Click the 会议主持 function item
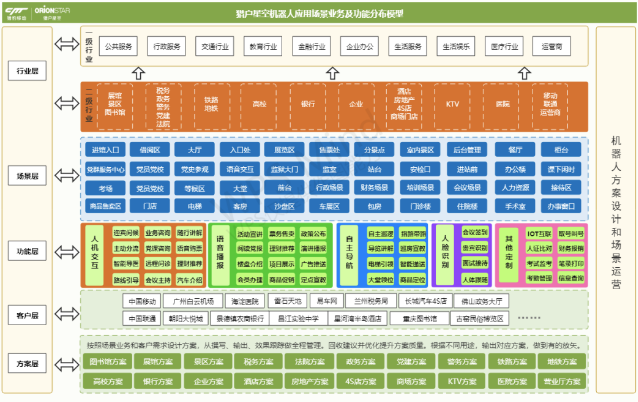This screenshot has width=638, height=402. point(157,280)
